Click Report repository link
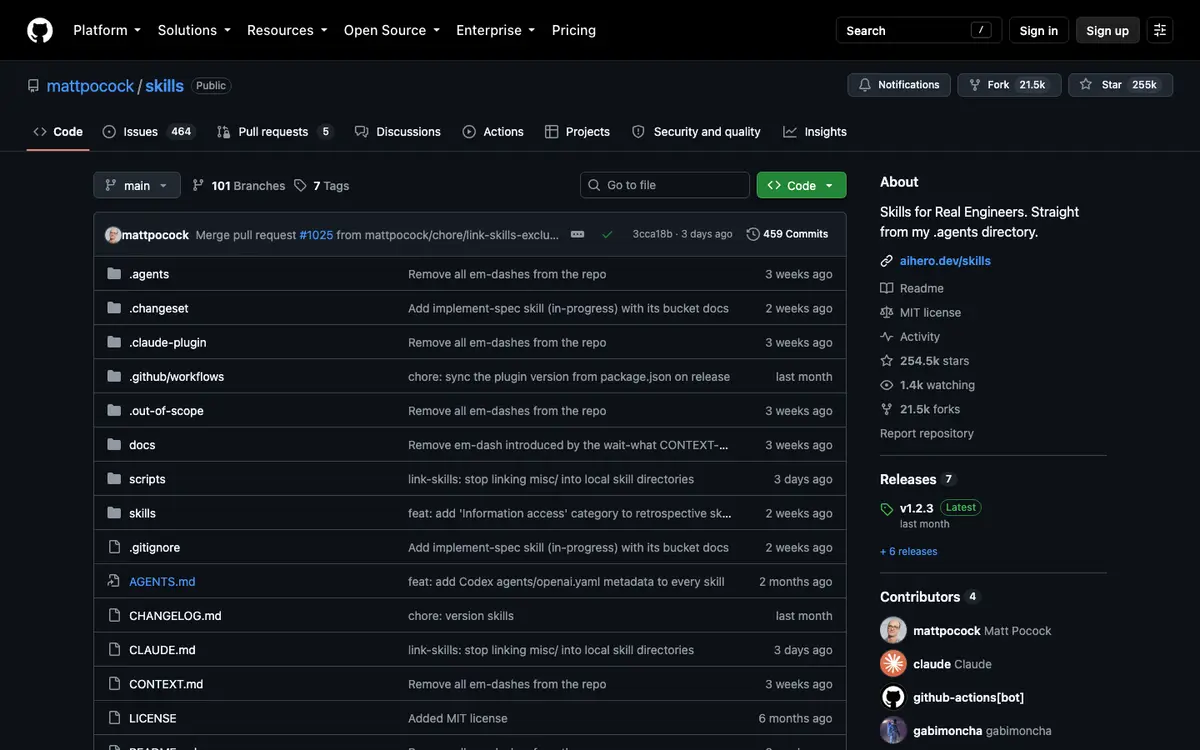Viewport: 1200px width, 750px height. pos(927,433)
